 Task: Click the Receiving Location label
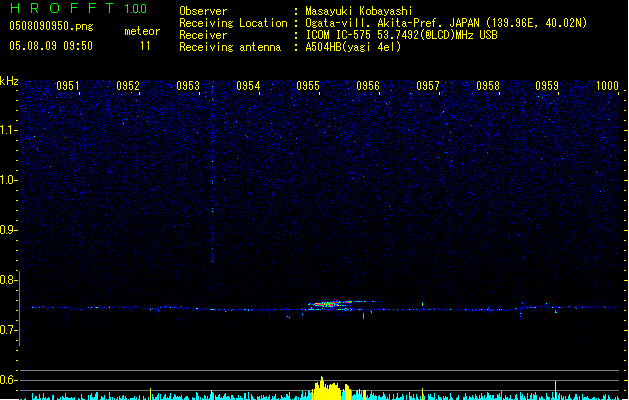(233, 23)
